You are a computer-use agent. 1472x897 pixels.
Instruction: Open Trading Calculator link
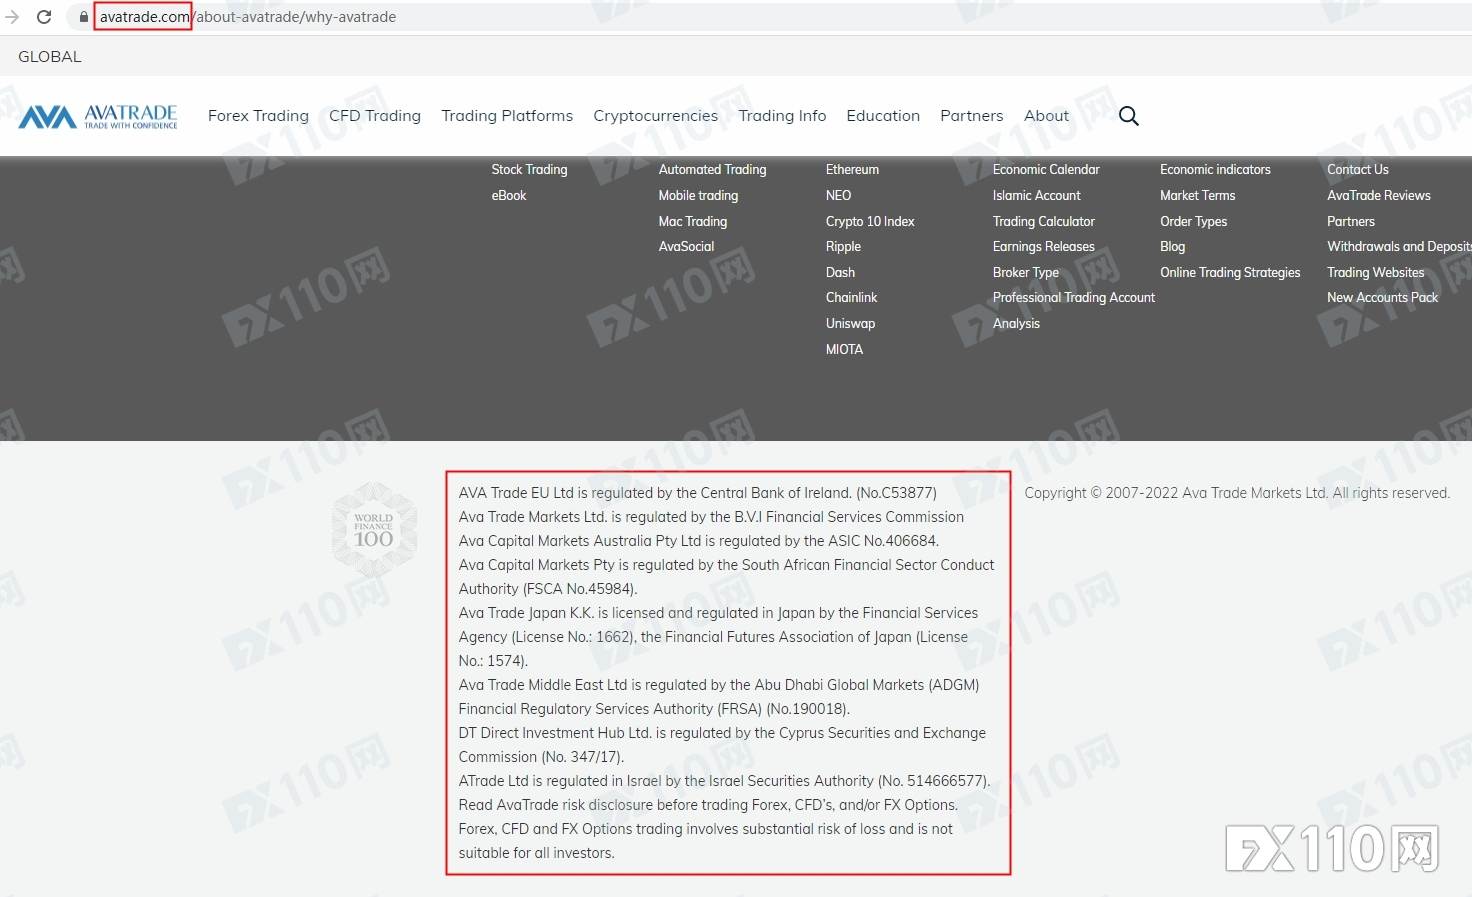(x=1044, y=222)
